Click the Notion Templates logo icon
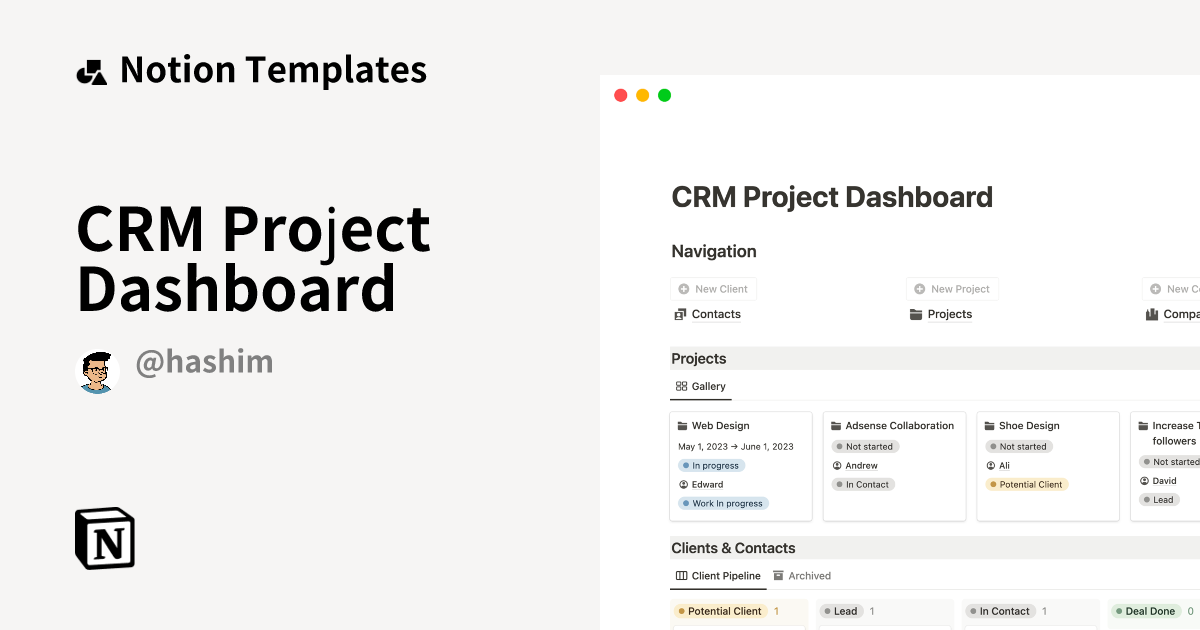This screenshot has height=630, width=1200. tap(91, 68)
